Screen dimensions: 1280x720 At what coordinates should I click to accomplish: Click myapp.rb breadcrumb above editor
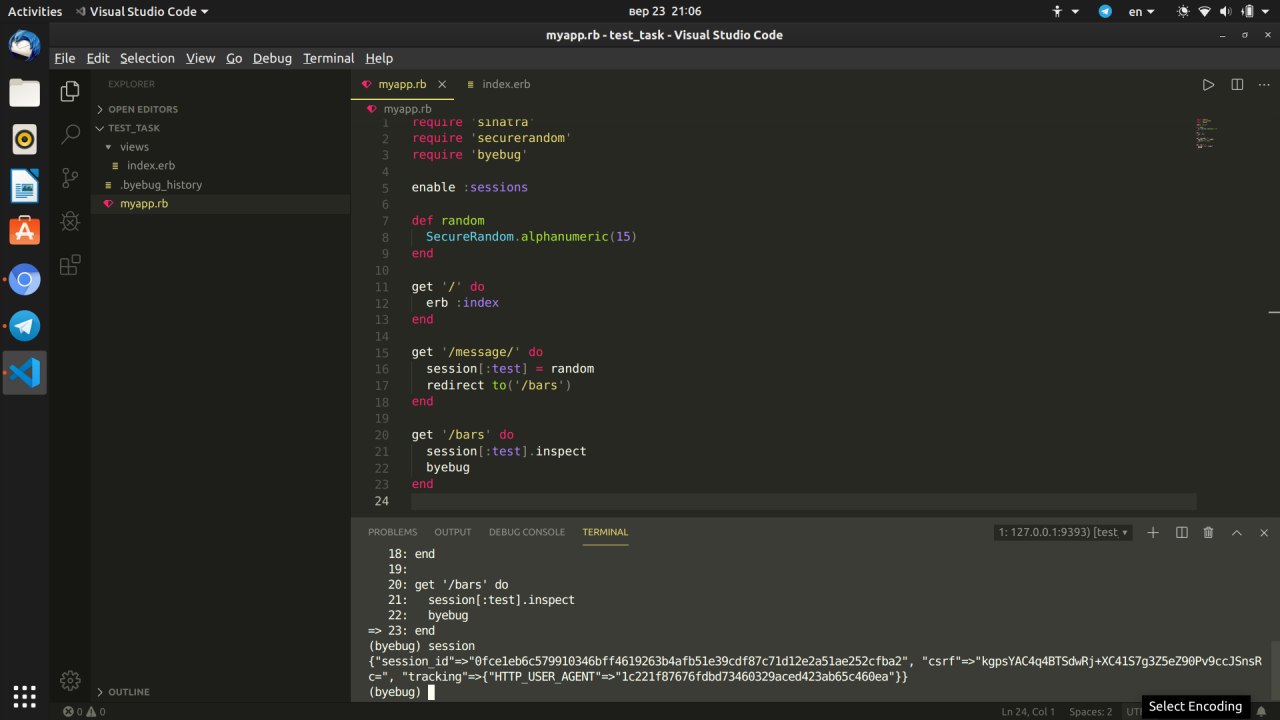click(407, 108)
